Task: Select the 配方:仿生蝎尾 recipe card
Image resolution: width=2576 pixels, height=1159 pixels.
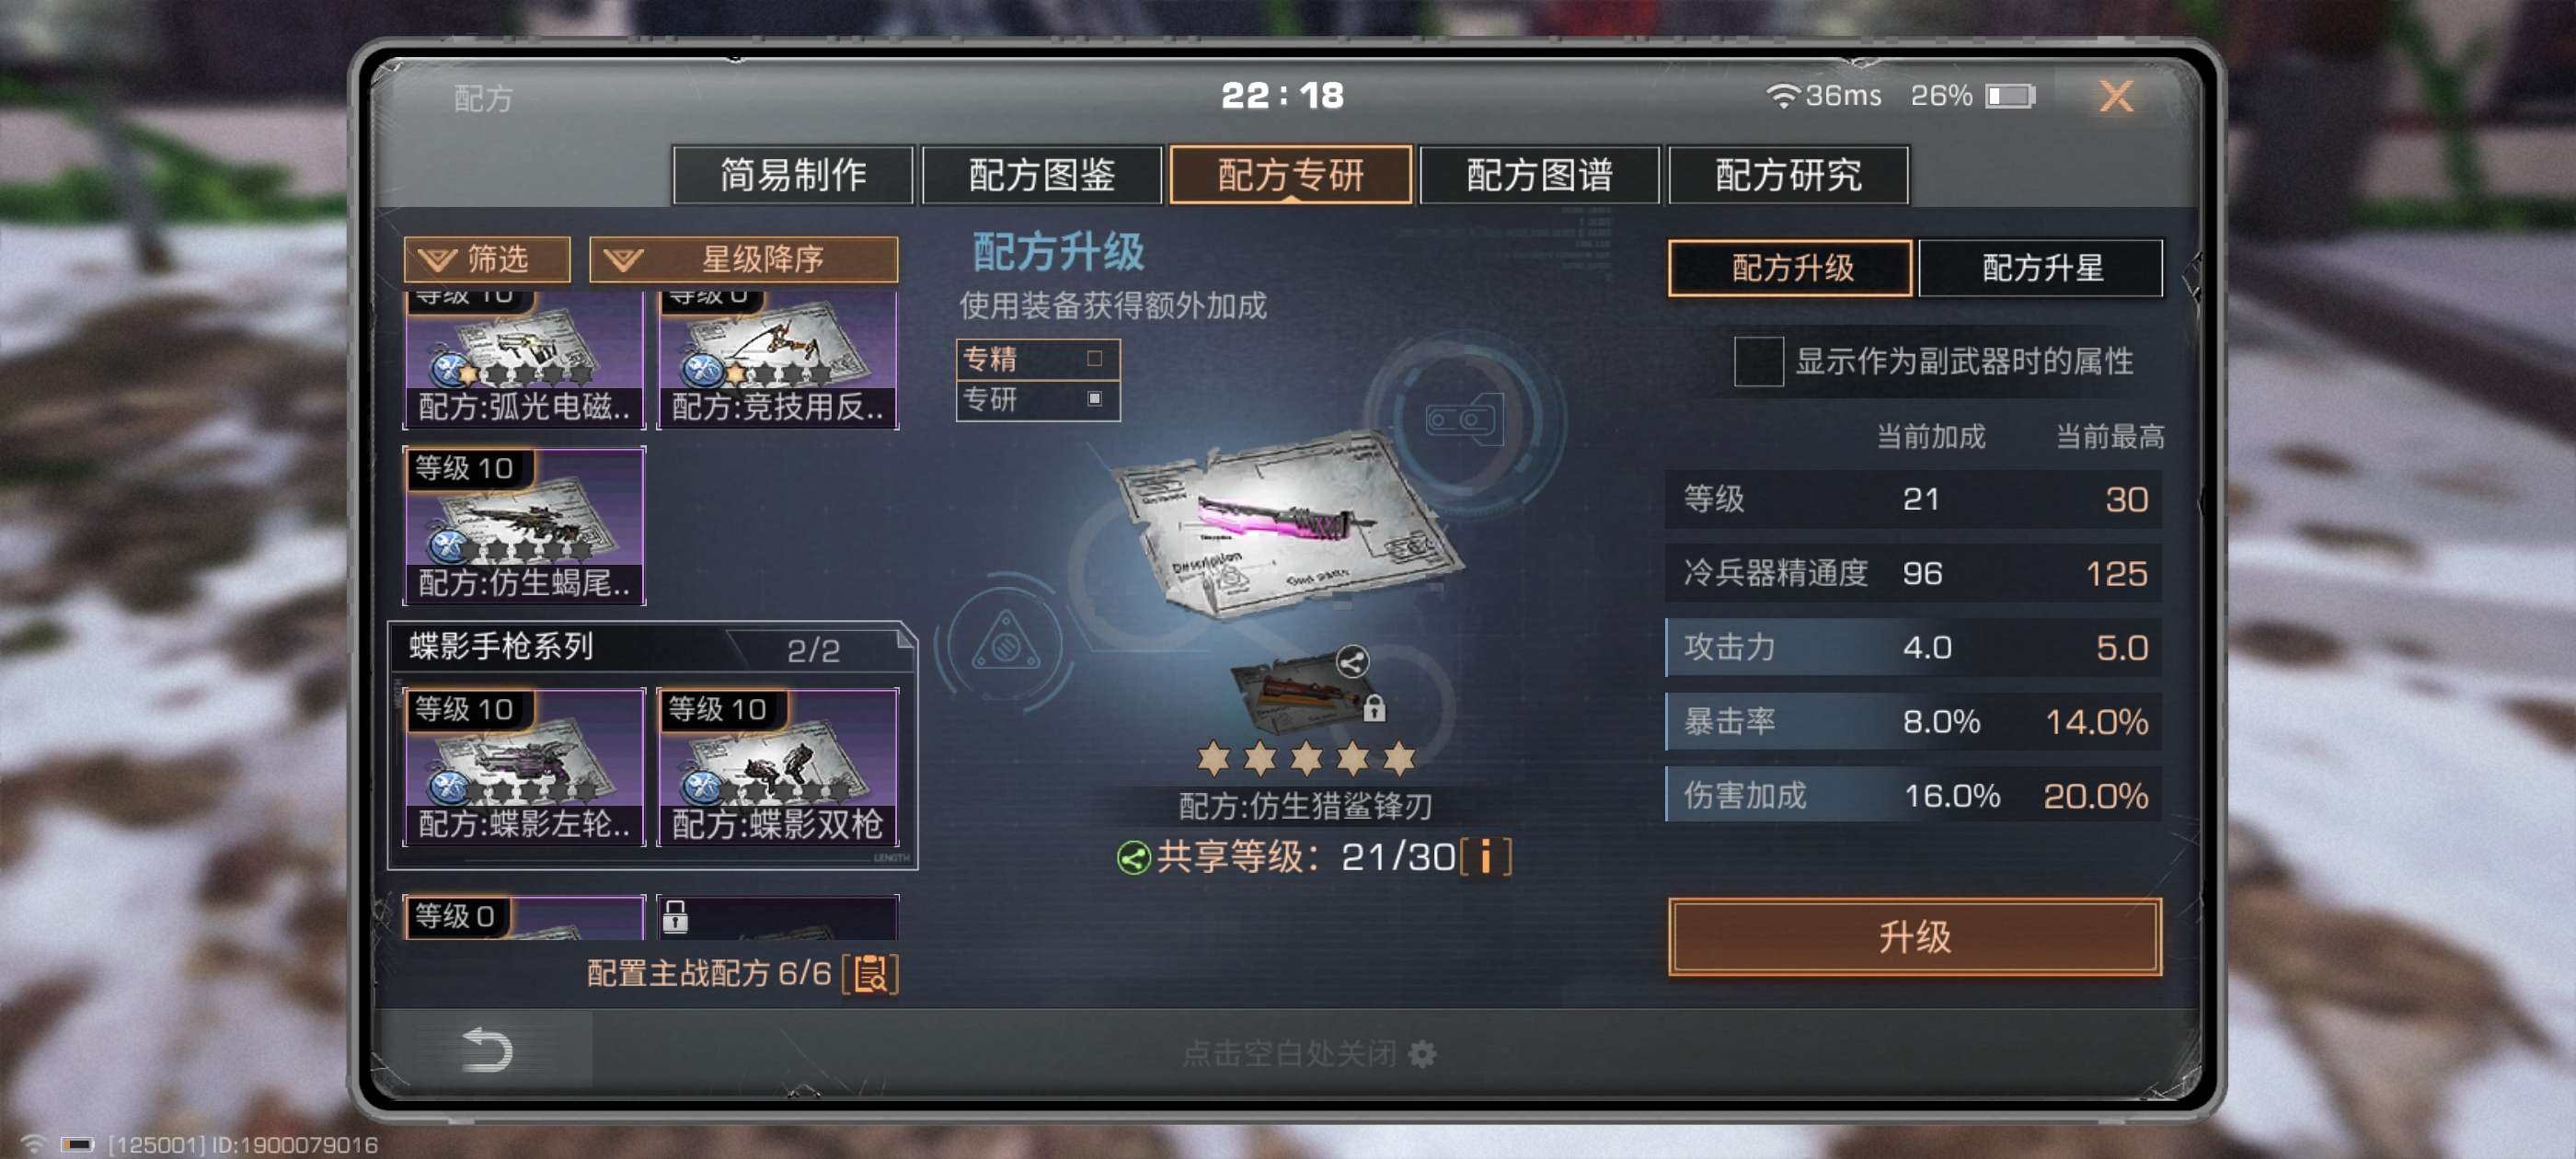Action: click(524, 525)
